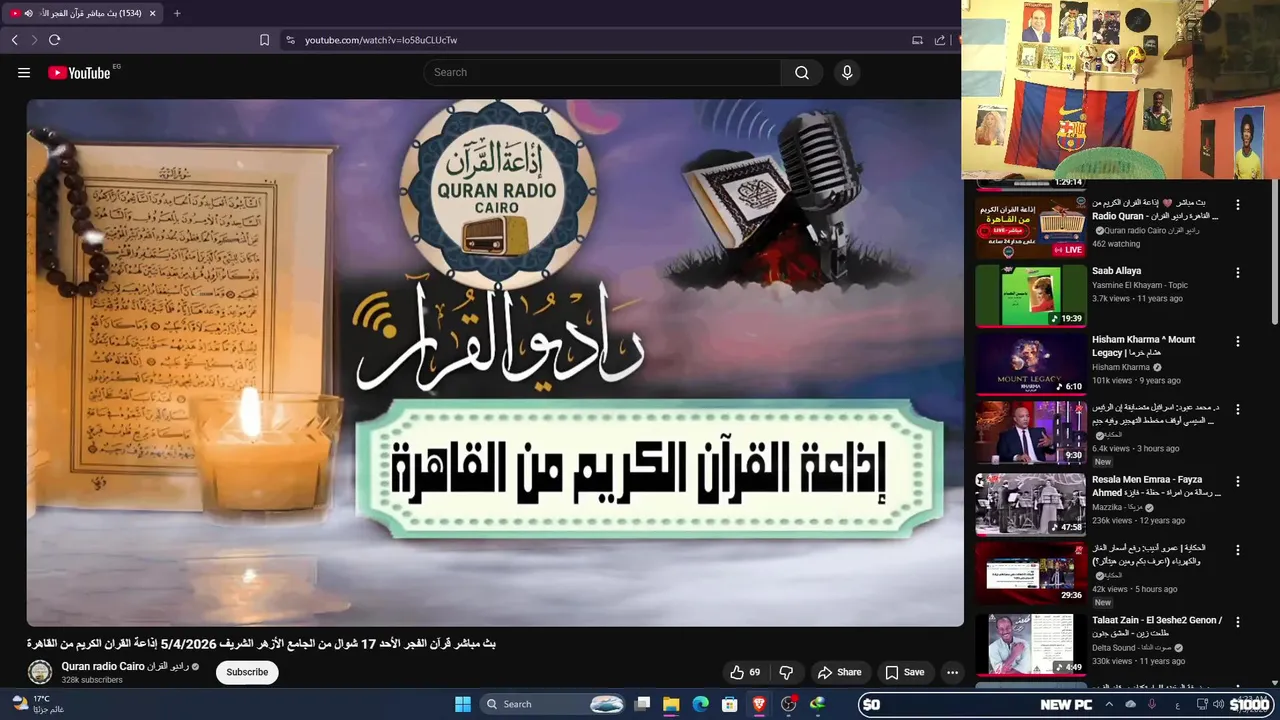
Task: Click Yasmine El Khayam - Topic channel name
Action: pos(1140,285)
